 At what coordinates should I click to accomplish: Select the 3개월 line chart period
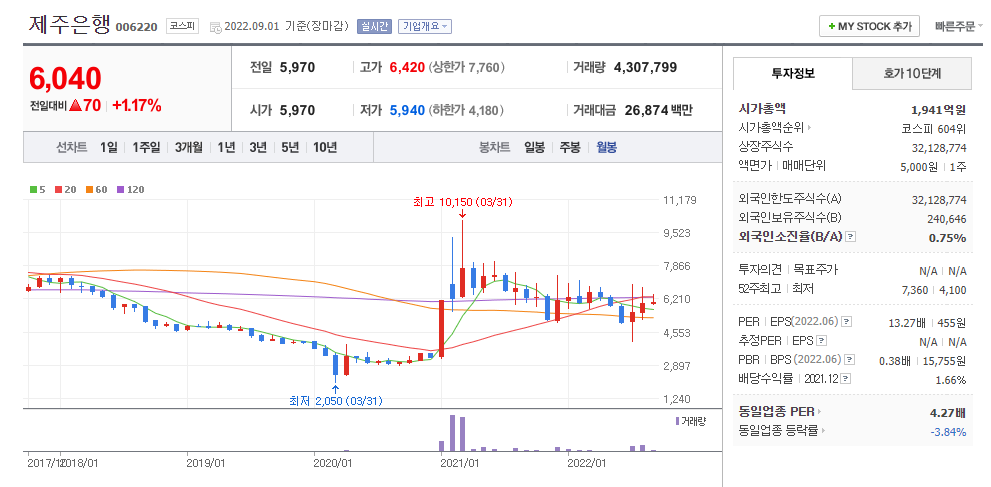(189, 148)
